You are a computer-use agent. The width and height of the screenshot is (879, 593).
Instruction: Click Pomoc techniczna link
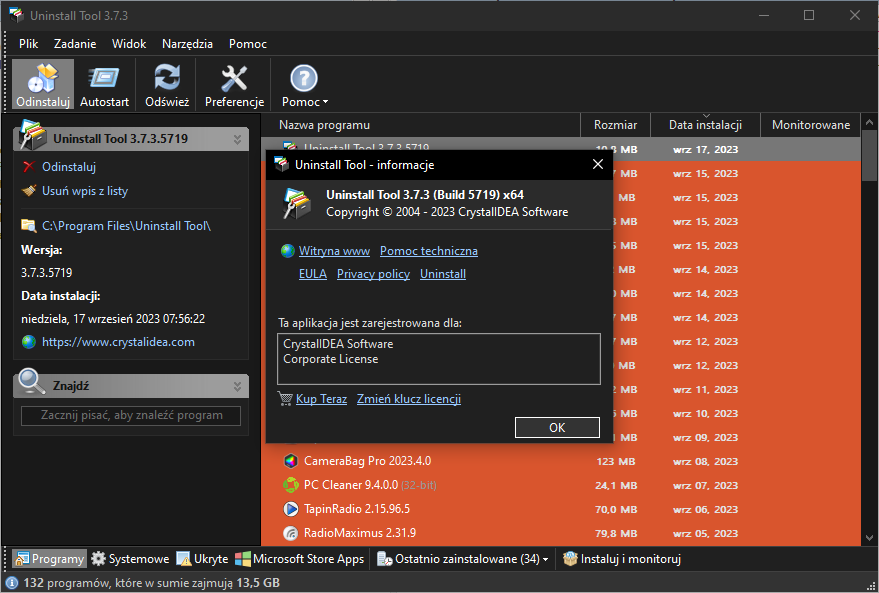coord(429,251)
